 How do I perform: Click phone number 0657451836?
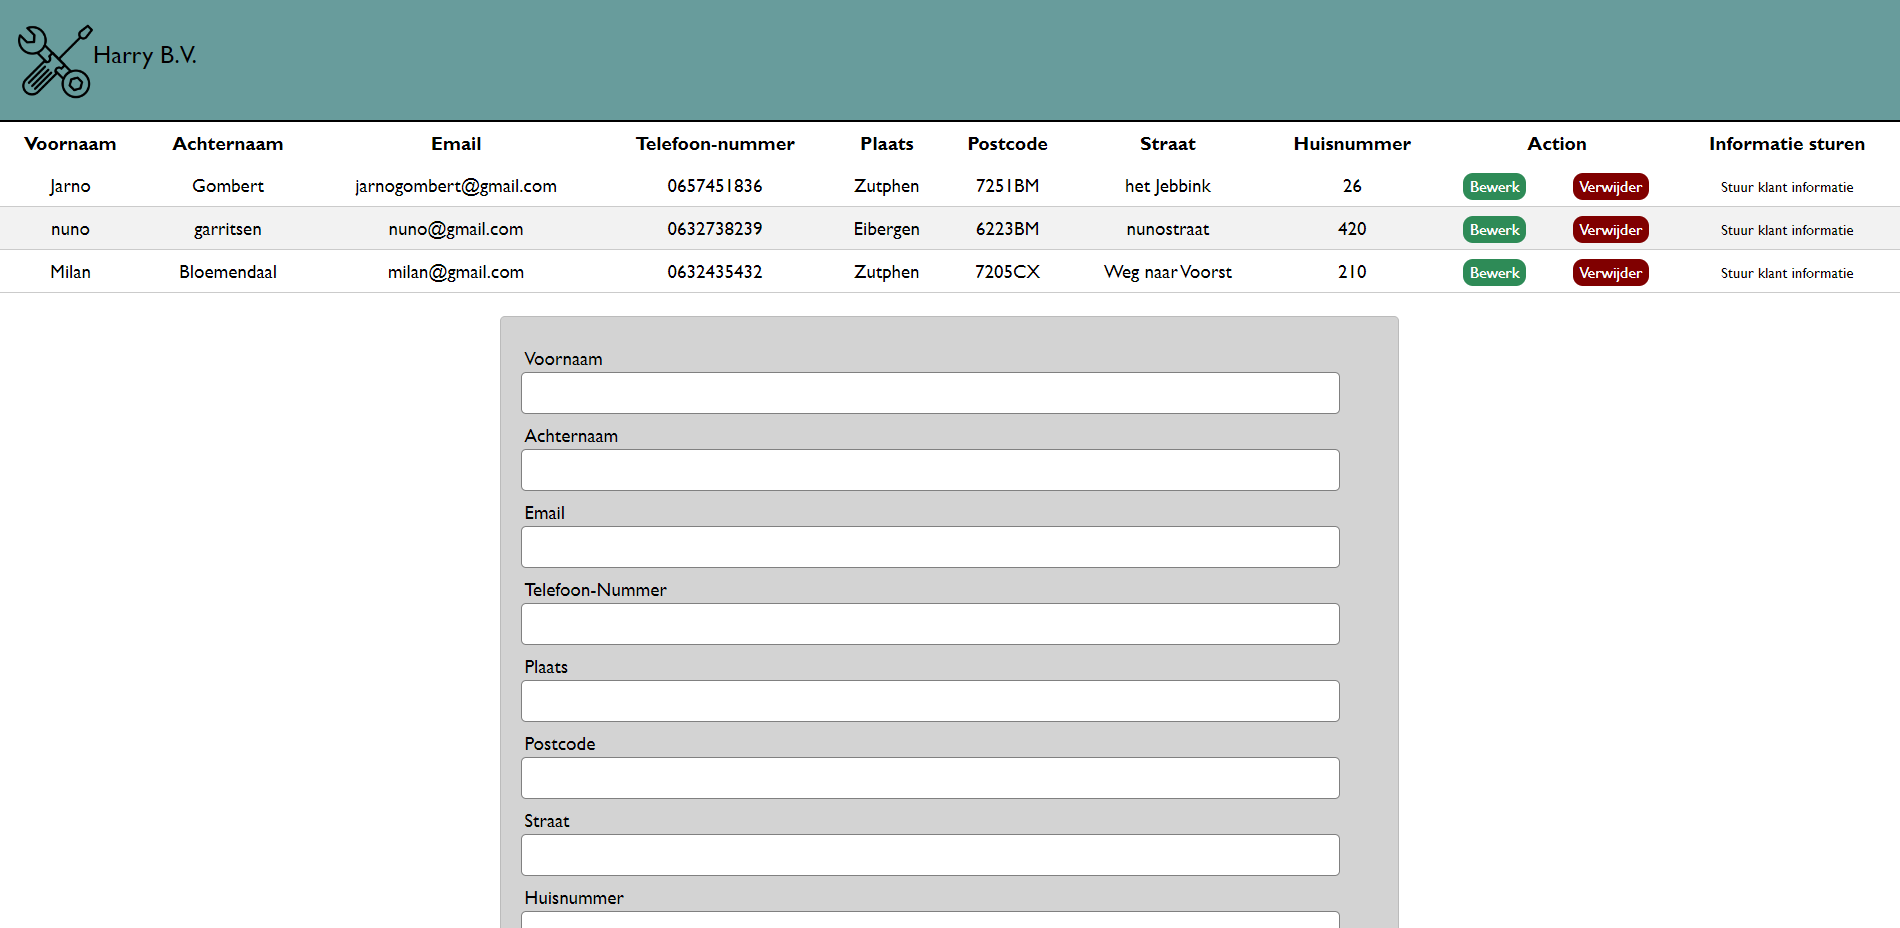tap(715, 186)
